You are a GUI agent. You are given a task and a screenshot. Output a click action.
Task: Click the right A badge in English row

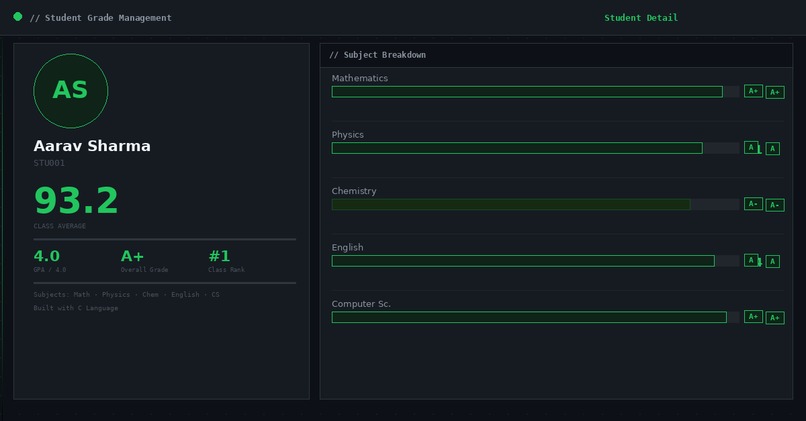[x=773, y=262]
